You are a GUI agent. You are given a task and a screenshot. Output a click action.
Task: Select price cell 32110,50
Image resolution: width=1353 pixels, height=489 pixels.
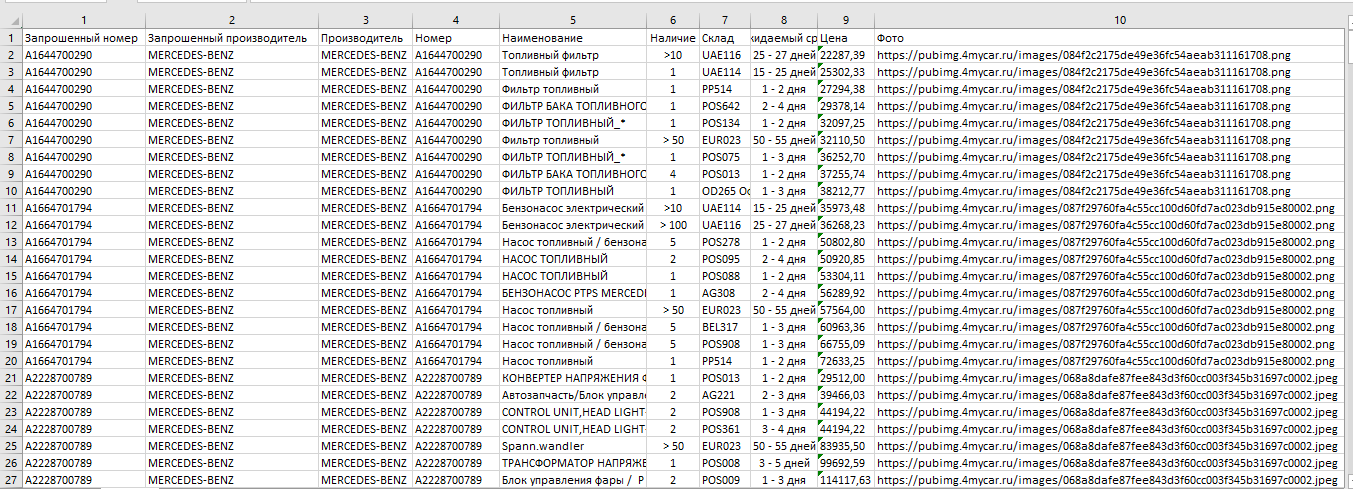tap(846, 140)
